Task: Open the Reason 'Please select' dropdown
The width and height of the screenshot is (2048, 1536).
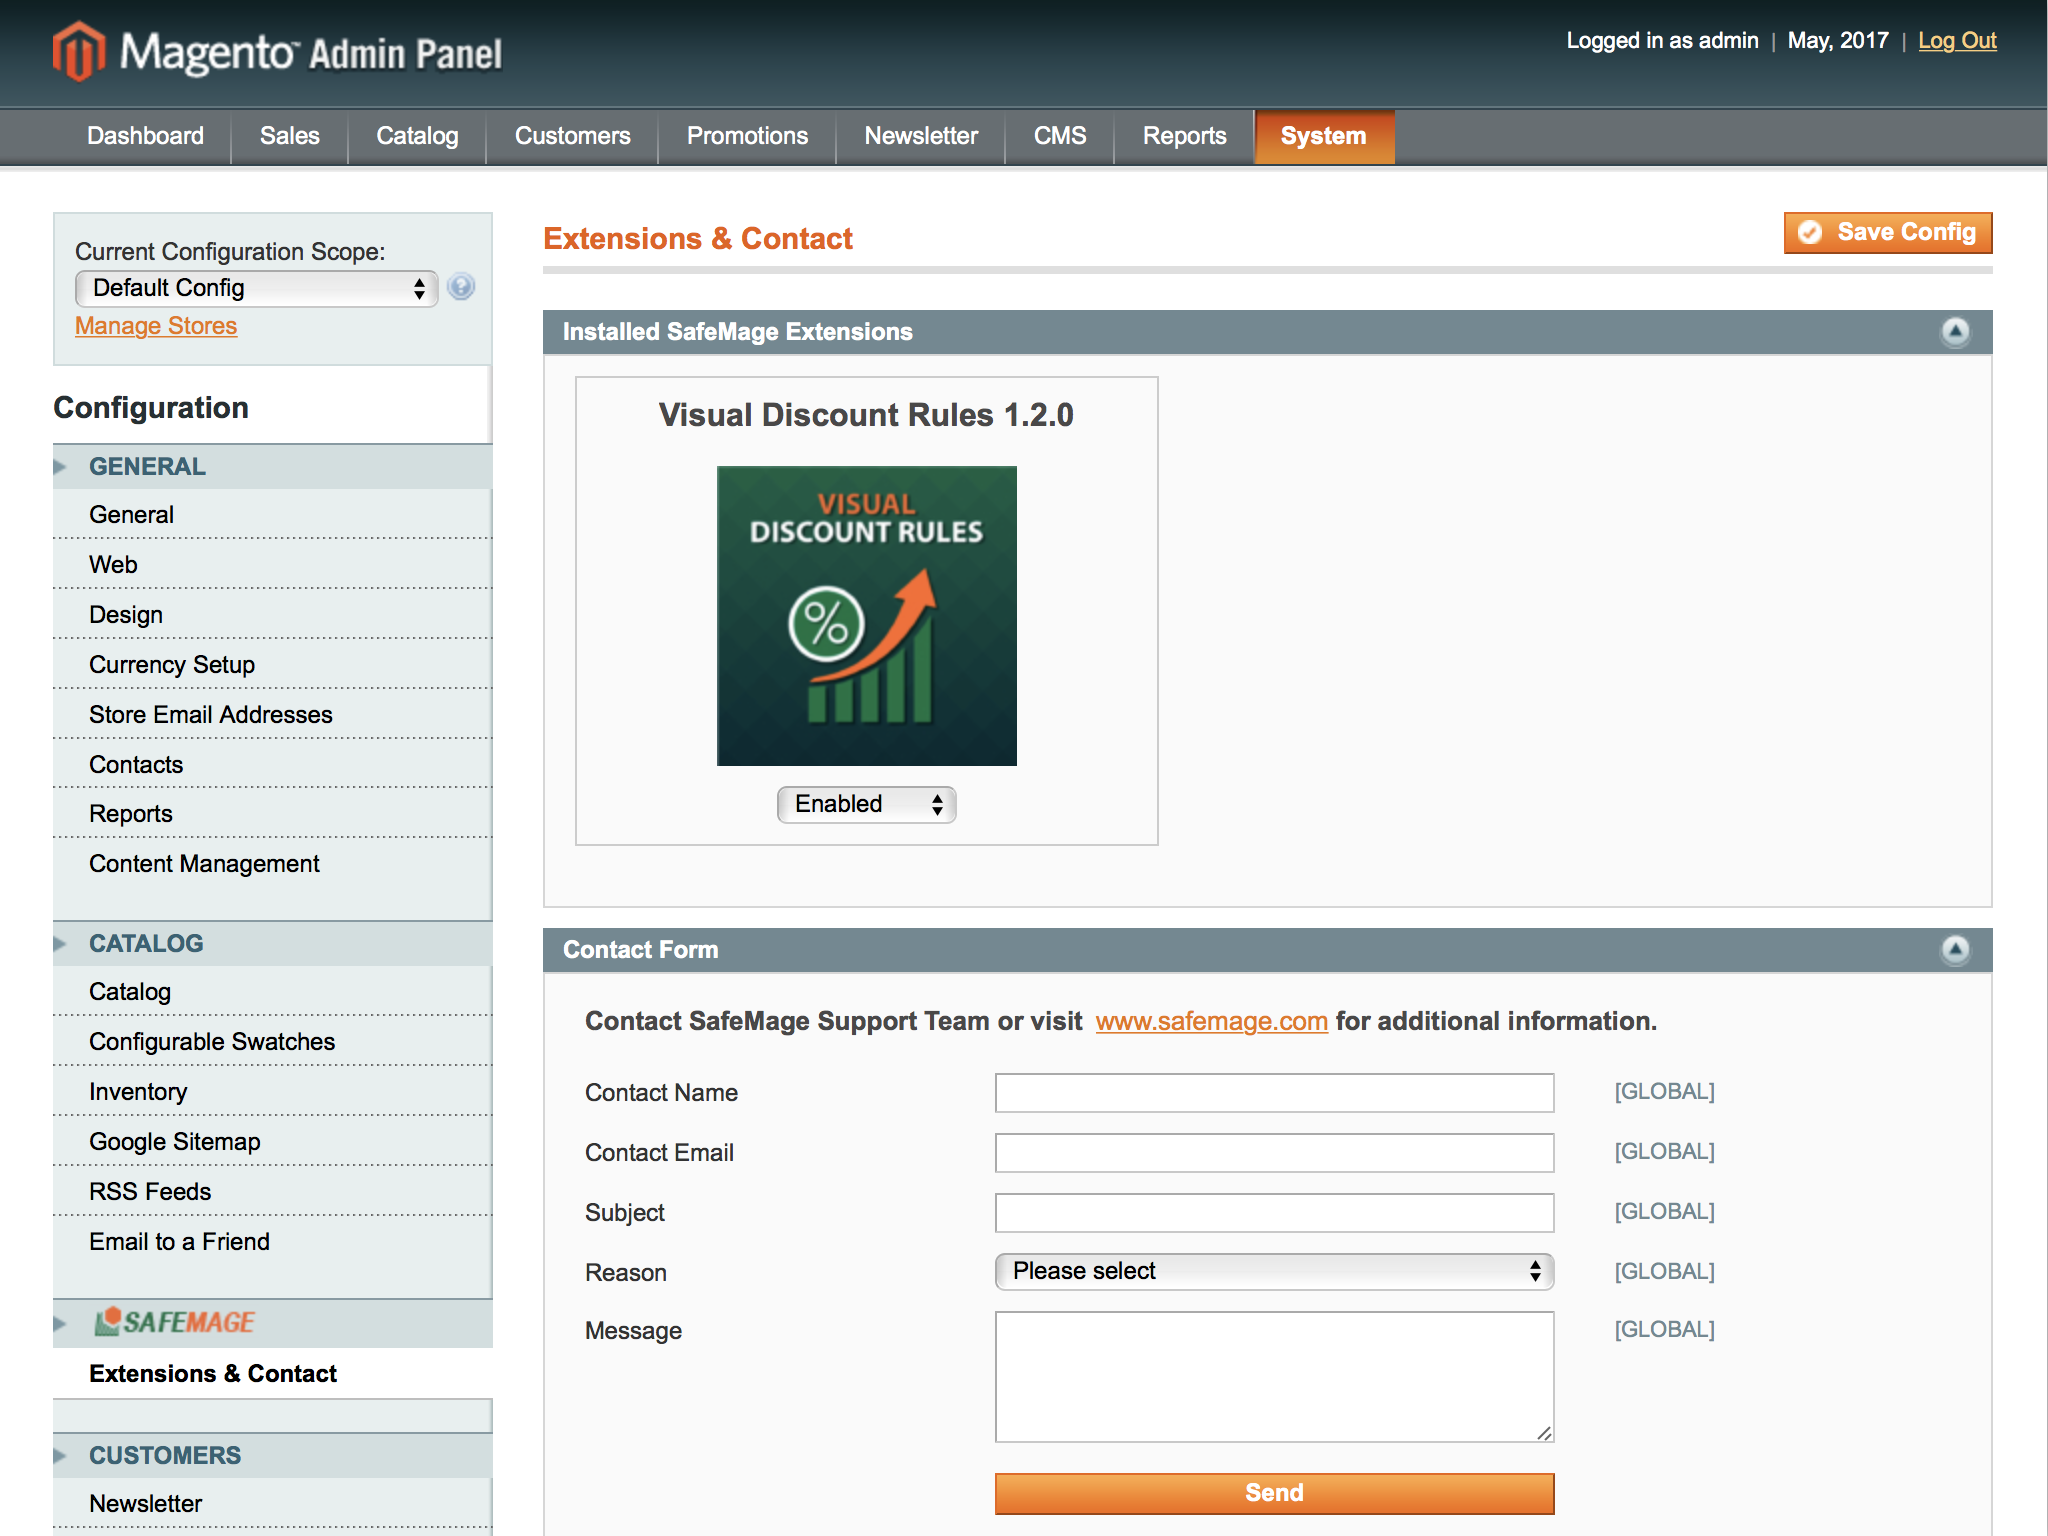Action: coord(1273,1271)
